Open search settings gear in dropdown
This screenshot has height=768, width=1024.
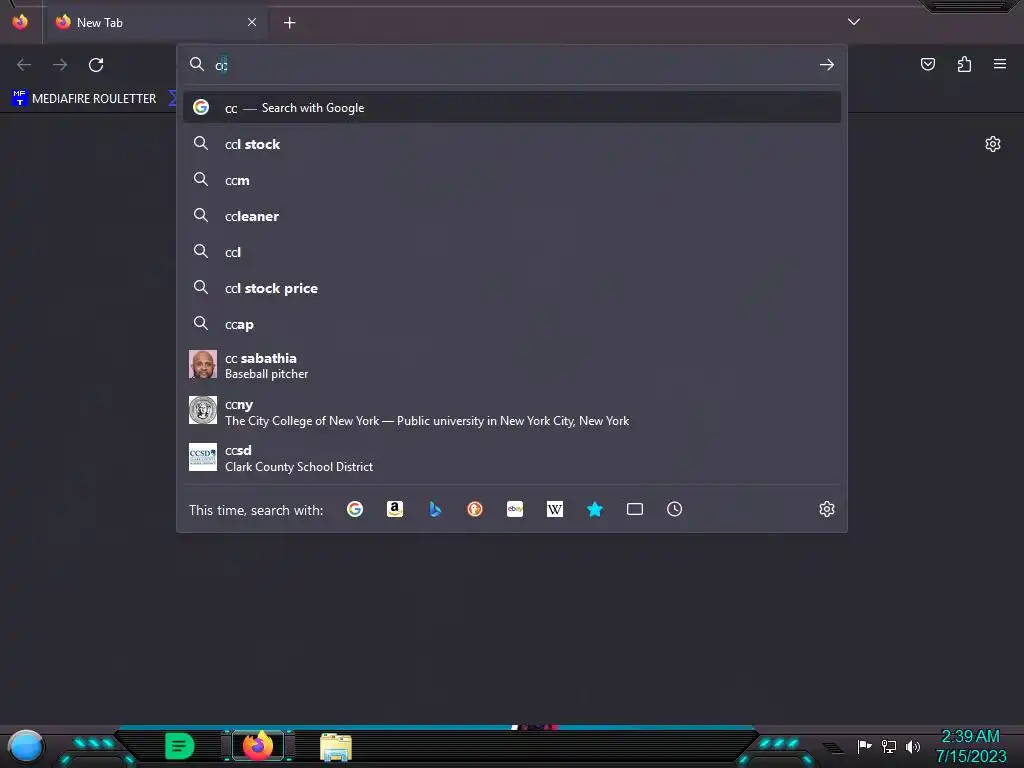(827, 509)
